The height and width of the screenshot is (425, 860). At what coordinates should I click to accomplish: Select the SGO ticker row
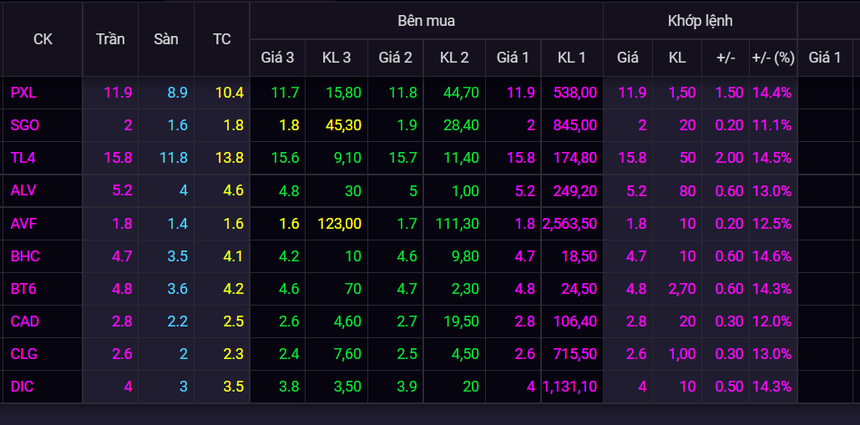(25, 125)
